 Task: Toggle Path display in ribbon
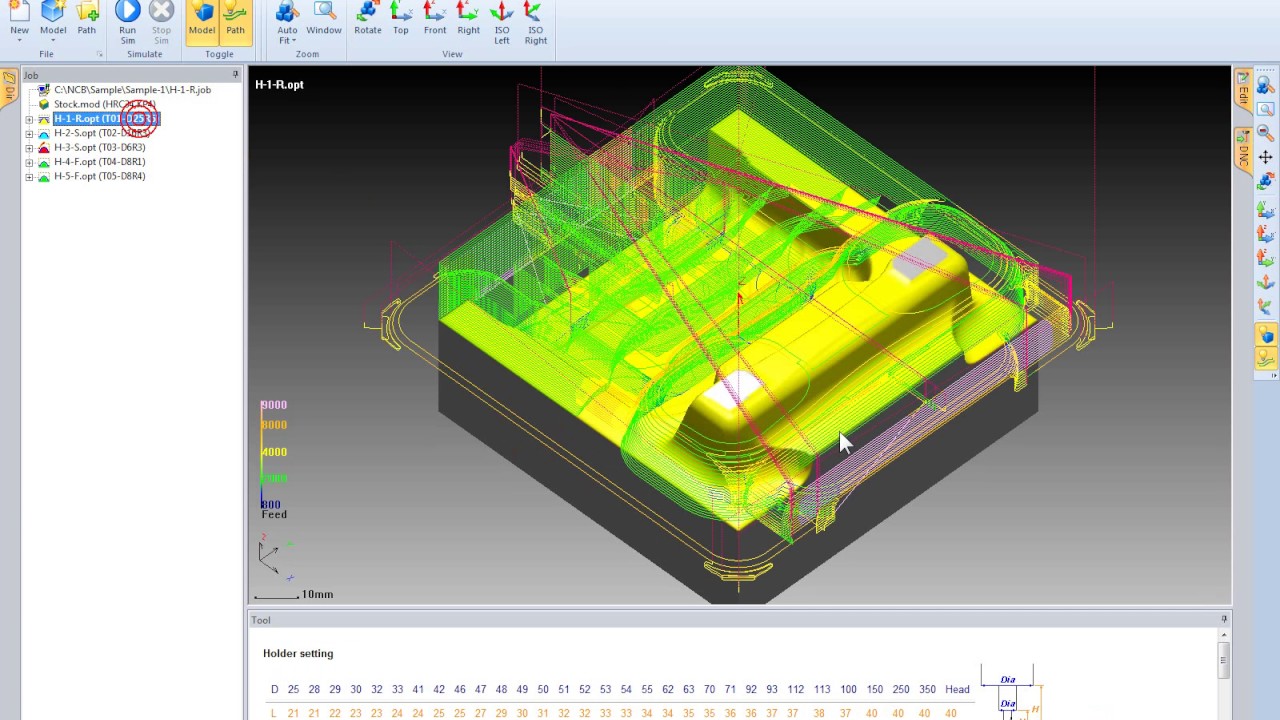(x=235, y=20)
